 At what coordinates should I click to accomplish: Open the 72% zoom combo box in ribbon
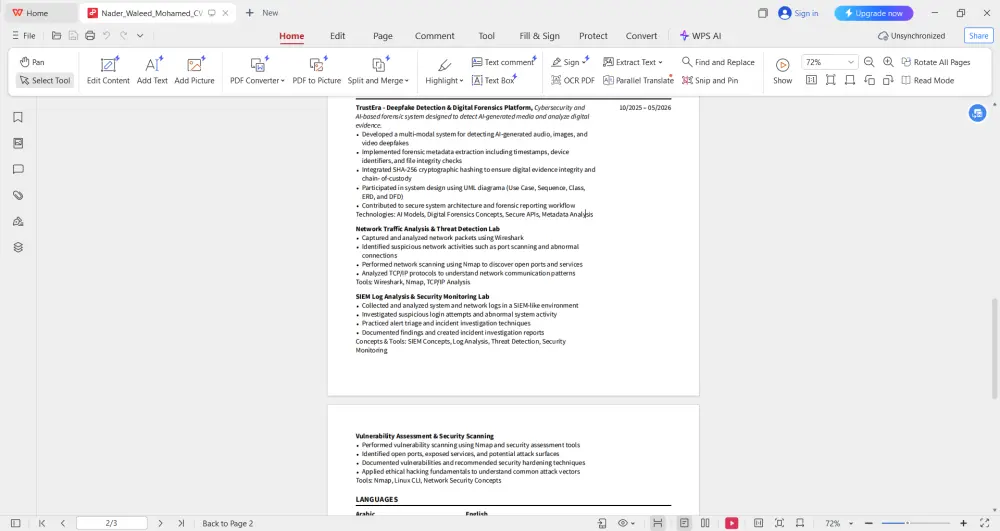point(828,62)
